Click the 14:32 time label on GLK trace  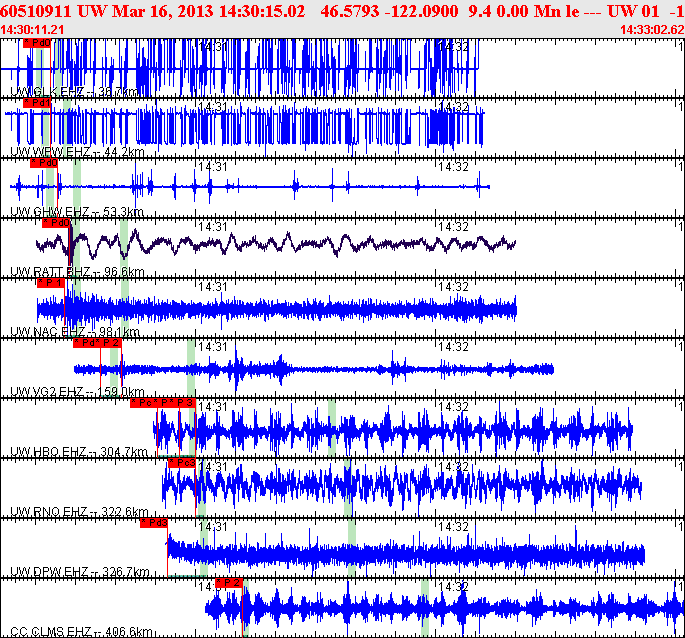tap(453, 46)
